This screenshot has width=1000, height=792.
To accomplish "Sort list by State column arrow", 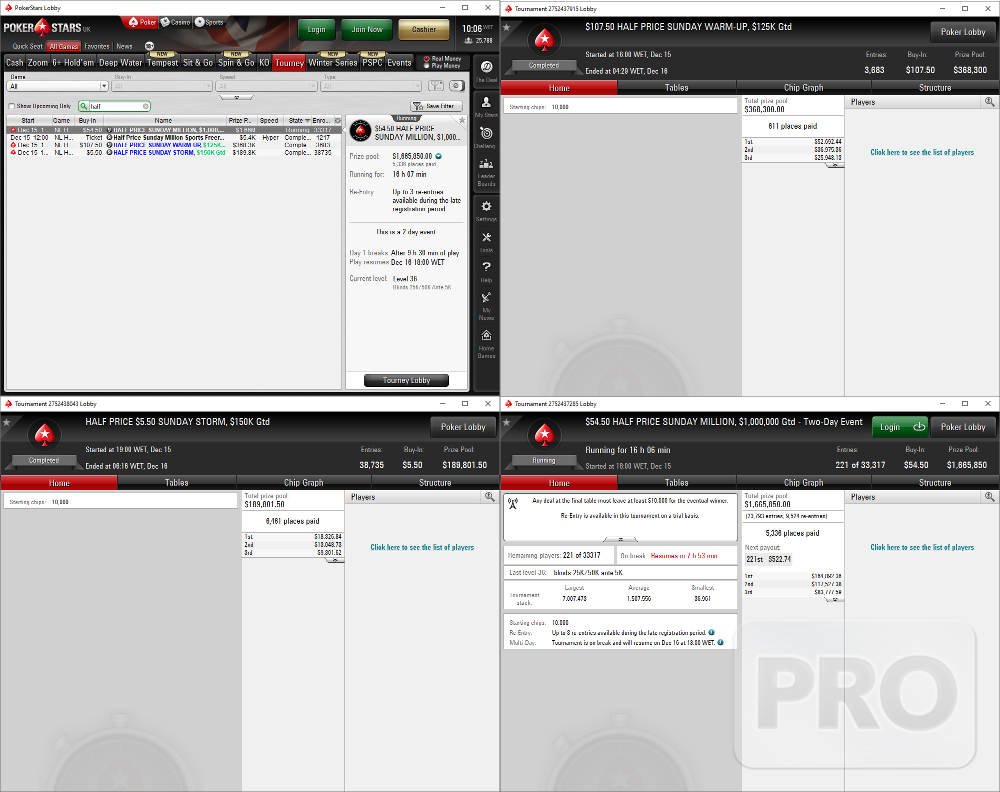I will pos(307,121).
